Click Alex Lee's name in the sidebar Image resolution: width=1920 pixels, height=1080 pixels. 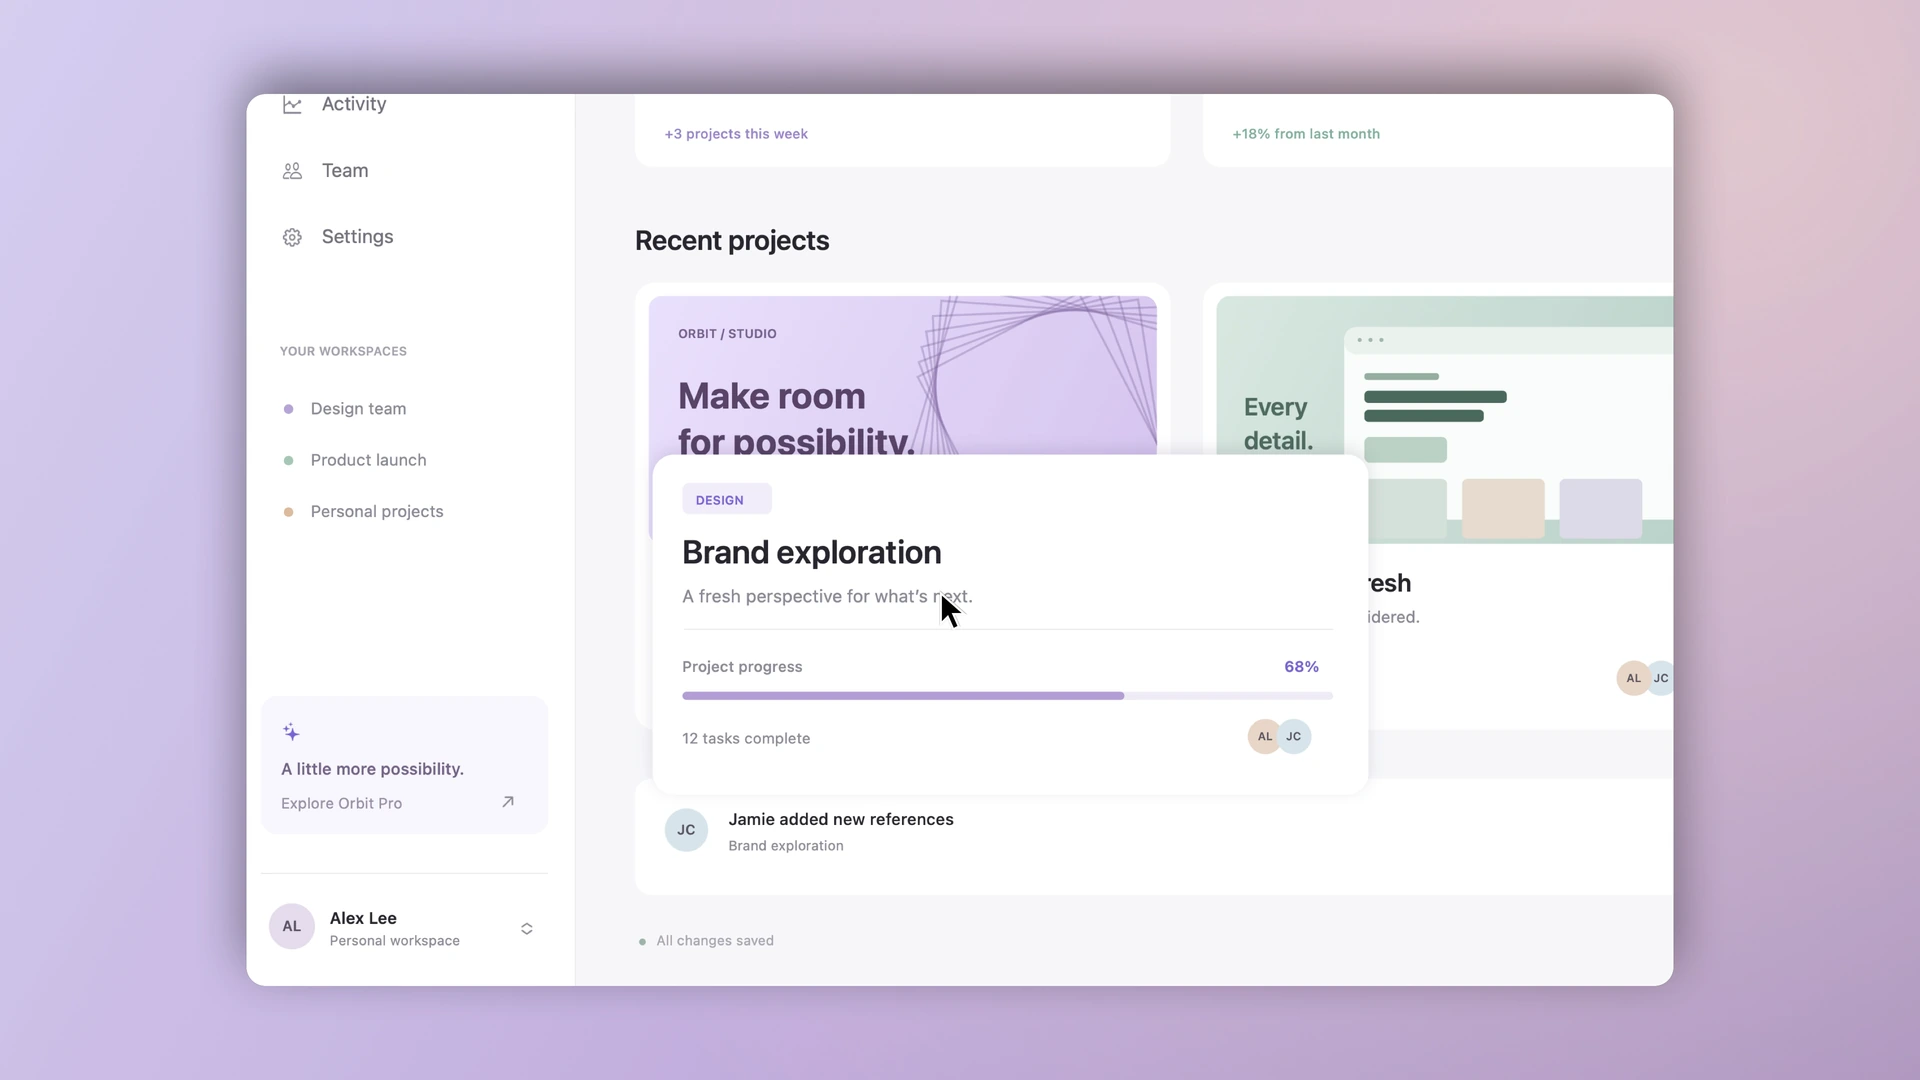click(x=363, y=918)
